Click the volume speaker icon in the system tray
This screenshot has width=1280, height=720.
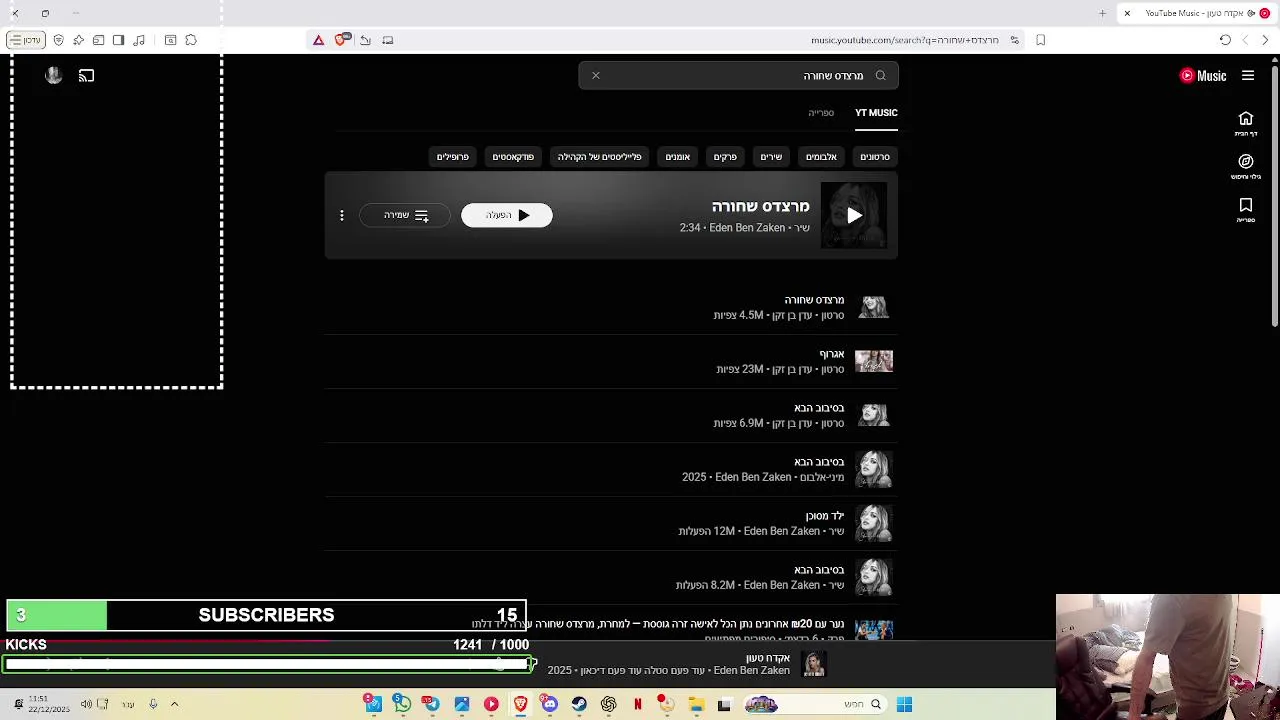click(86, 704)
